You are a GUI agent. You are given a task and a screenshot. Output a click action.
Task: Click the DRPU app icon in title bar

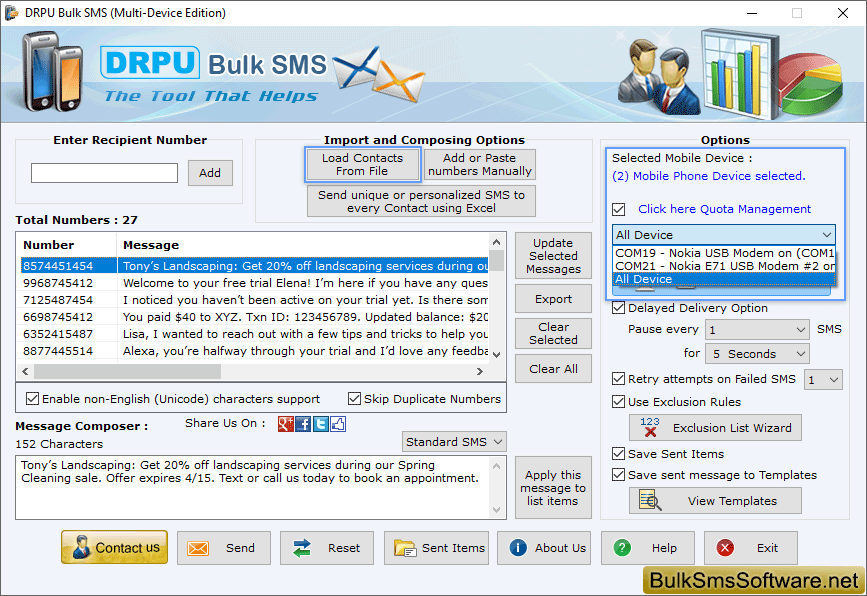click(11, 13)
